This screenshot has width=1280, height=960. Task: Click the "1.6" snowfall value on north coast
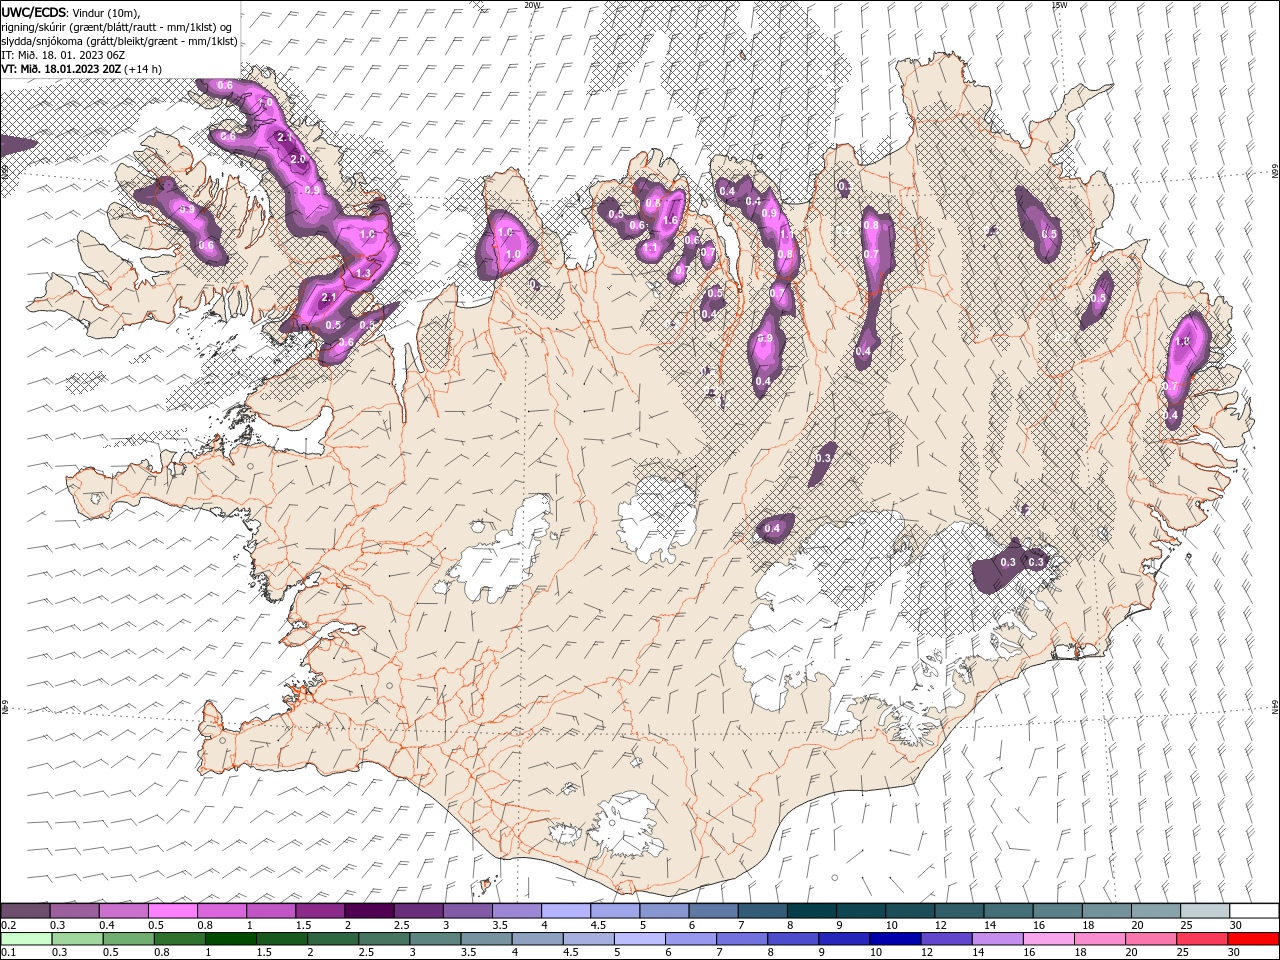coord(670,221)
